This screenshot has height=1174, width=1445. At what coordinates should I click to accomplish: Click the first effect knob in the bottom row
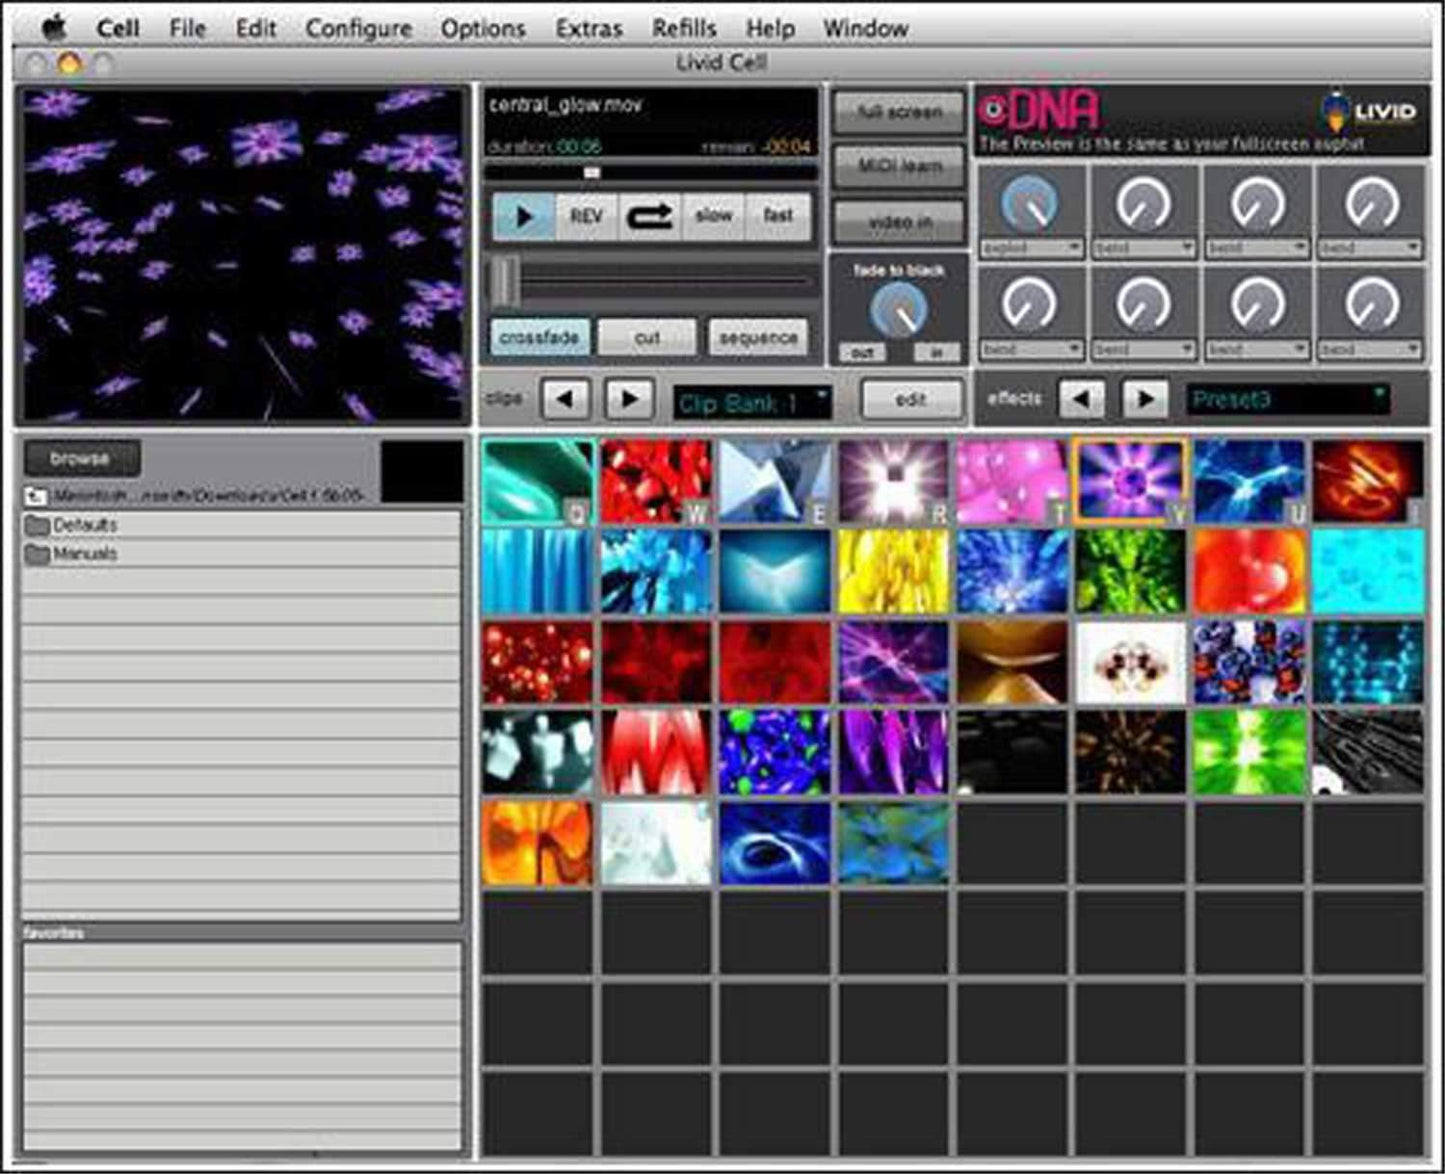[1030, 304]
